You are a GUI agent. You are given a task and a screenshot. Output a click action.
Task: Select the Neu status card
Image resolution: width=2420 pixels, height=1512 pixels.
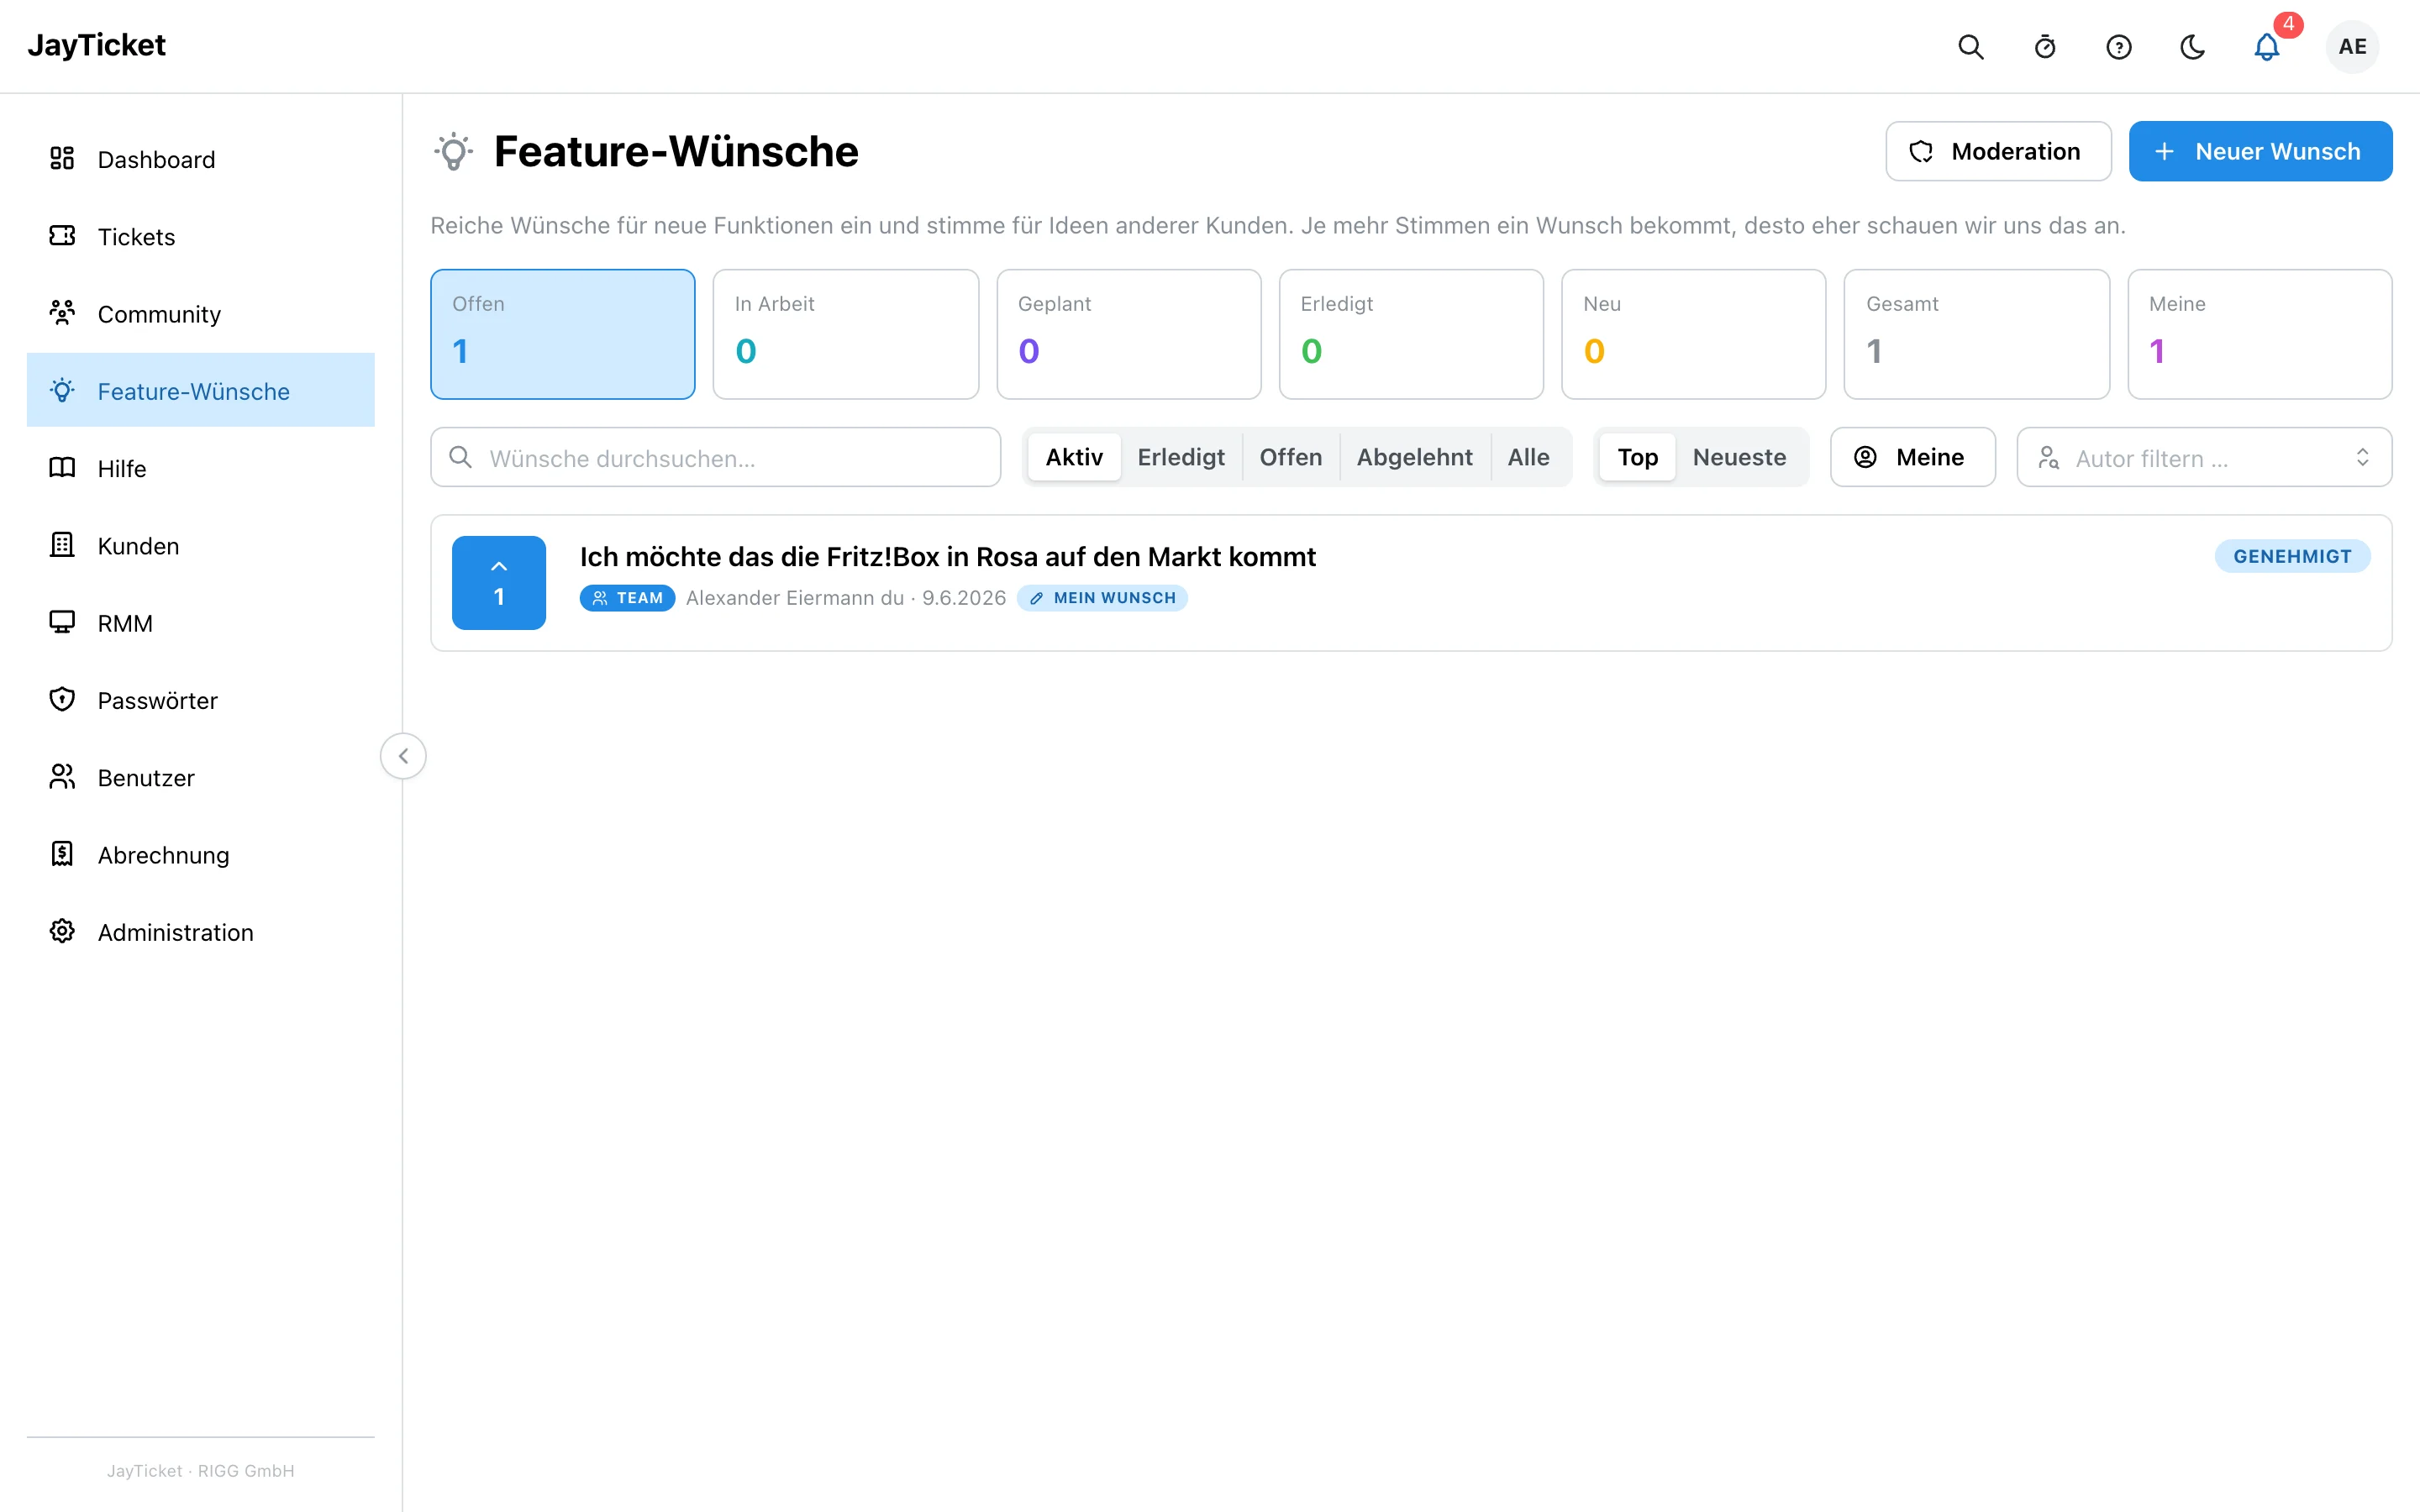pos(1694,334)
